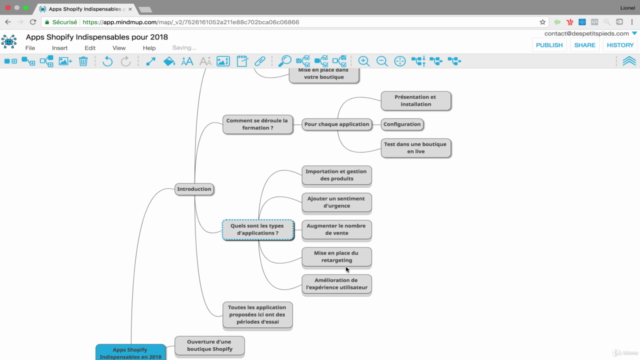Undo the last action in toolbar
The width and height of the screenshot is (640, 360).
point(108,61)
